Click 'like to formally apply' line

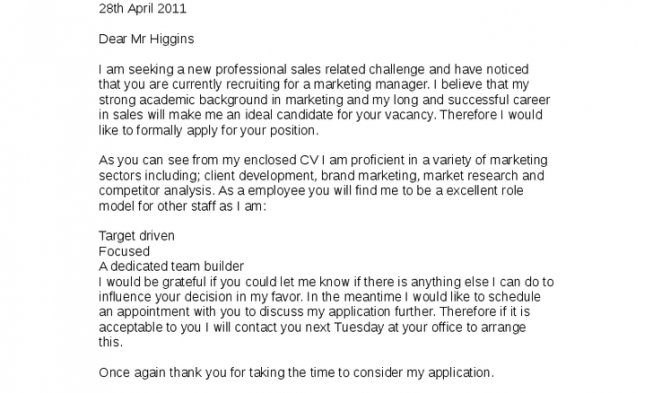click(209, 131)
